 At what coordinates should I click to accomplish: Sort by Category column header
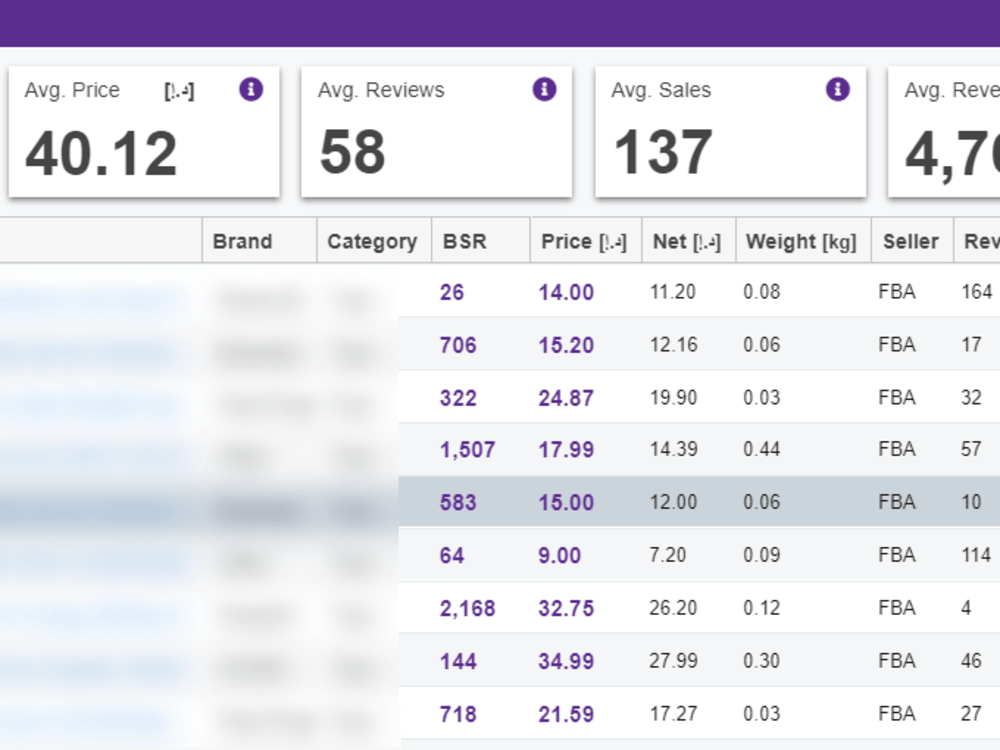(x=372, y=242)
